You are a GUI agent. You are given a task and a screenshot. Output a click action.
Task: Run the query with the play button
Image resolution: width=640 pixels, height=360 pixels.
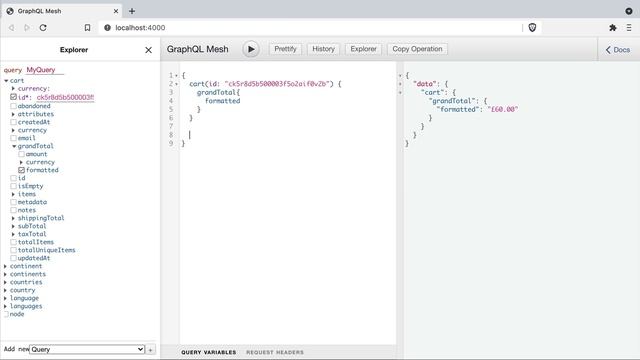click(x=251, y=49)
